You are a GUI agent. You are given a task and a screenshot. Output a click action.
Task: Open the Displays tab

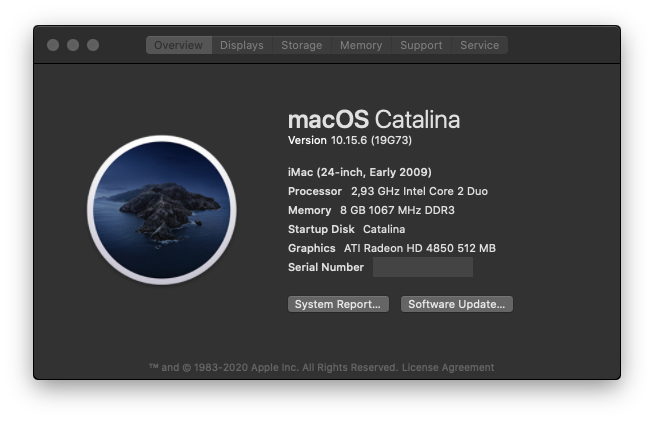coord(242,45)
